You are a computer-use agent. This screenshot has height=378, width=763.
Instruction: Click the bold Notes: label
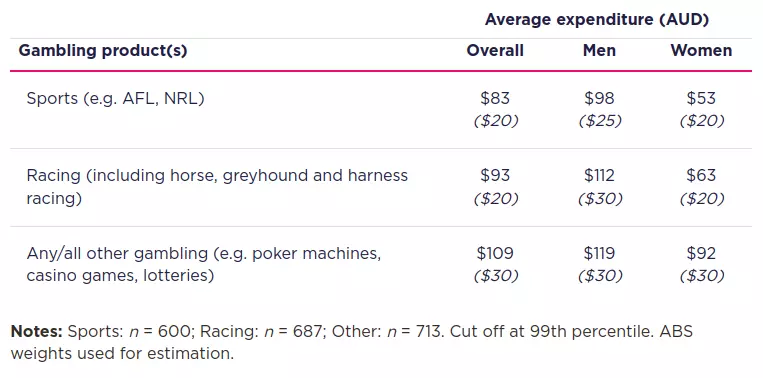pos(36,332)
